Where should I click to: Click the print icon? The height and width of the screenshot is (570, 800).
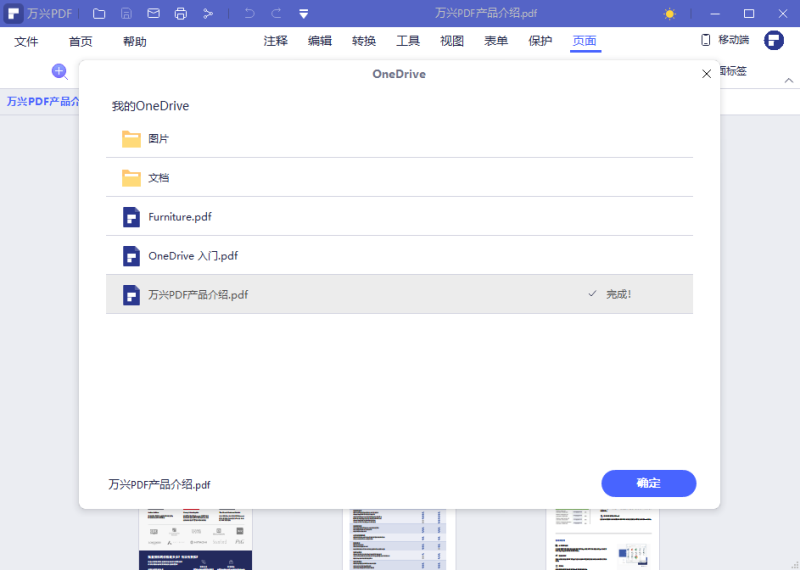181,14
